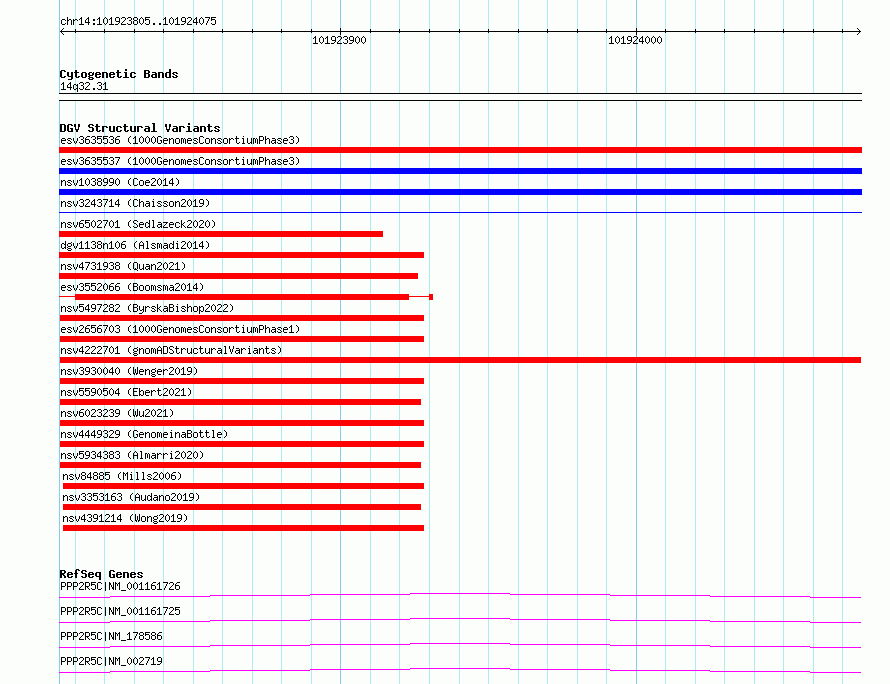
Task: Click the thin blue line under nsv3243714
Action: tap(460, 213)
